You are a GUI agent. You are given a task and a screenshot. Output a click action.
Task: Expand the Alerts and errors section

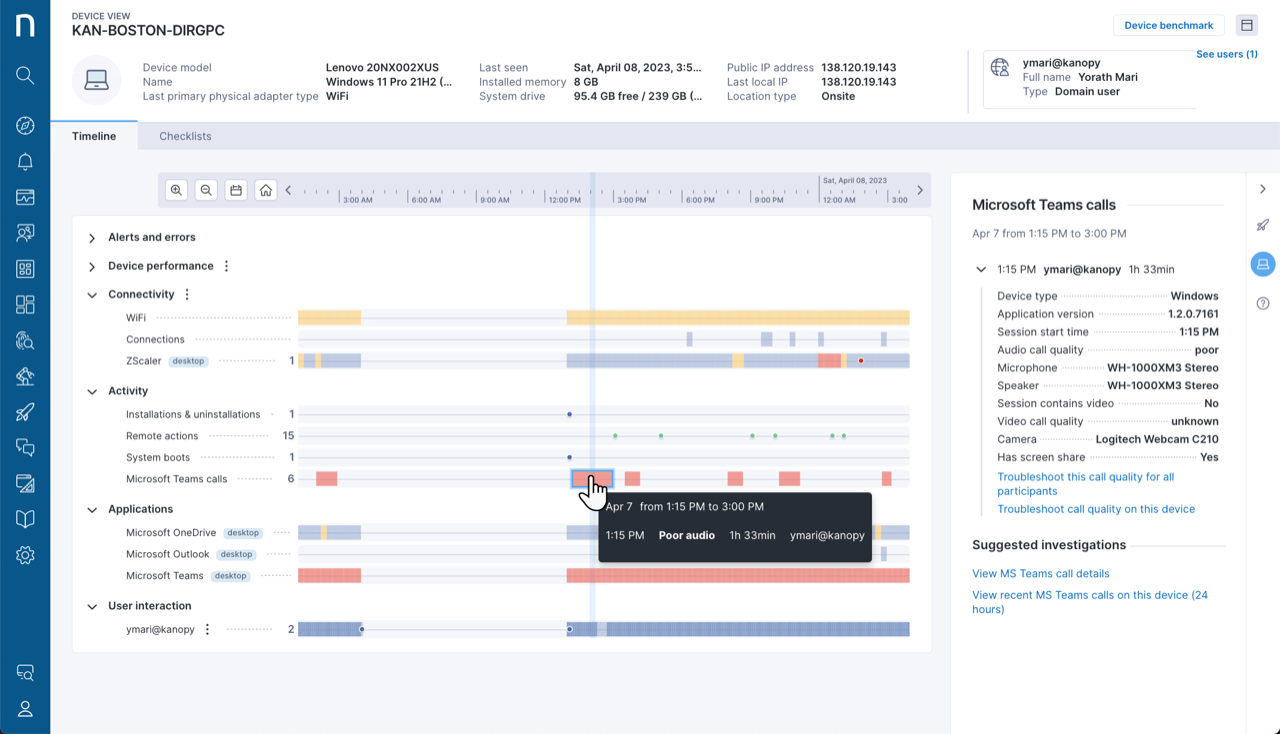point(92,238)
